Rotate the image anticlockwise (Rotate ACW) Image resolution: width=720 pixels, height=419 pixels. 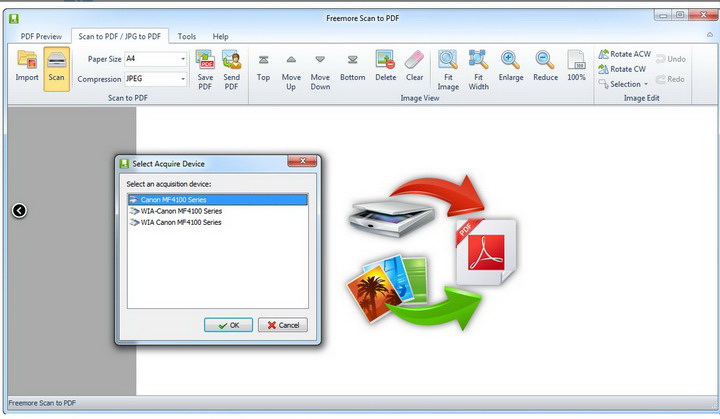pyautogui.click(x=624, y=54)
